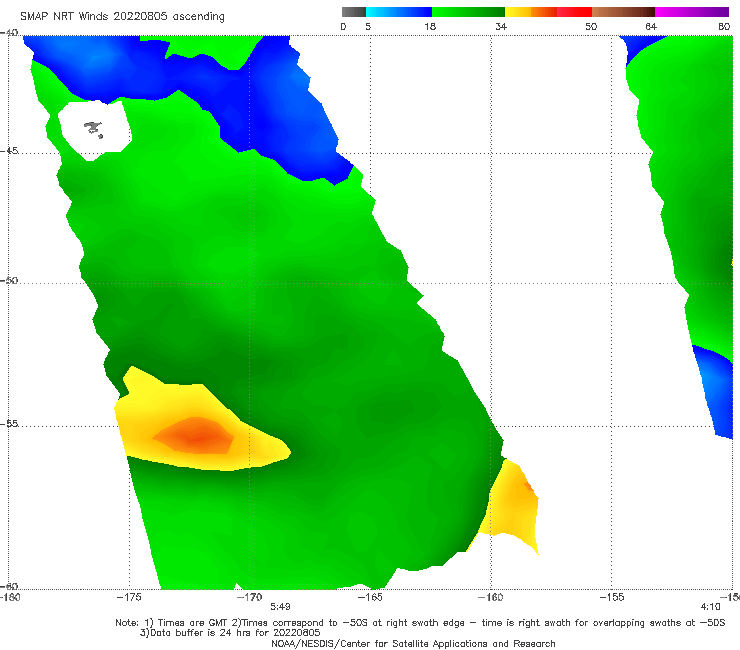Image resolution: width=740 pixels, height=650 pixels.
Task: Click the longitude label '-155'
Action: pos(612,597)
